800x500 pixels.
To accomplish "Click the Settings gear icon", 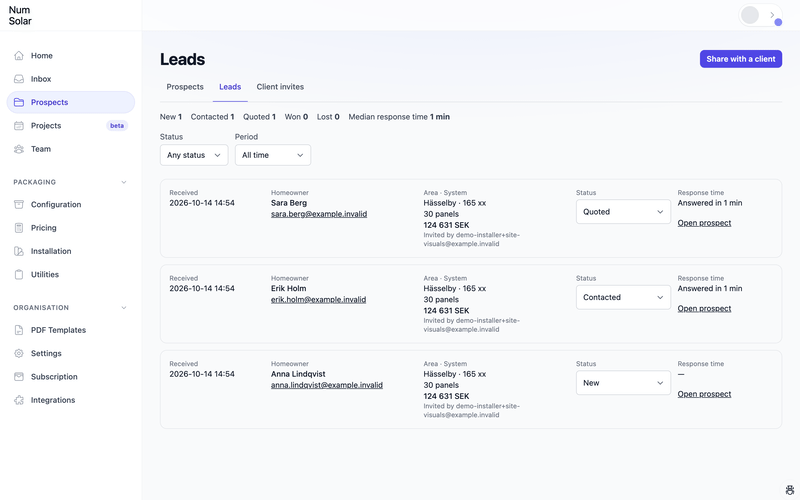I will point(19,354).
